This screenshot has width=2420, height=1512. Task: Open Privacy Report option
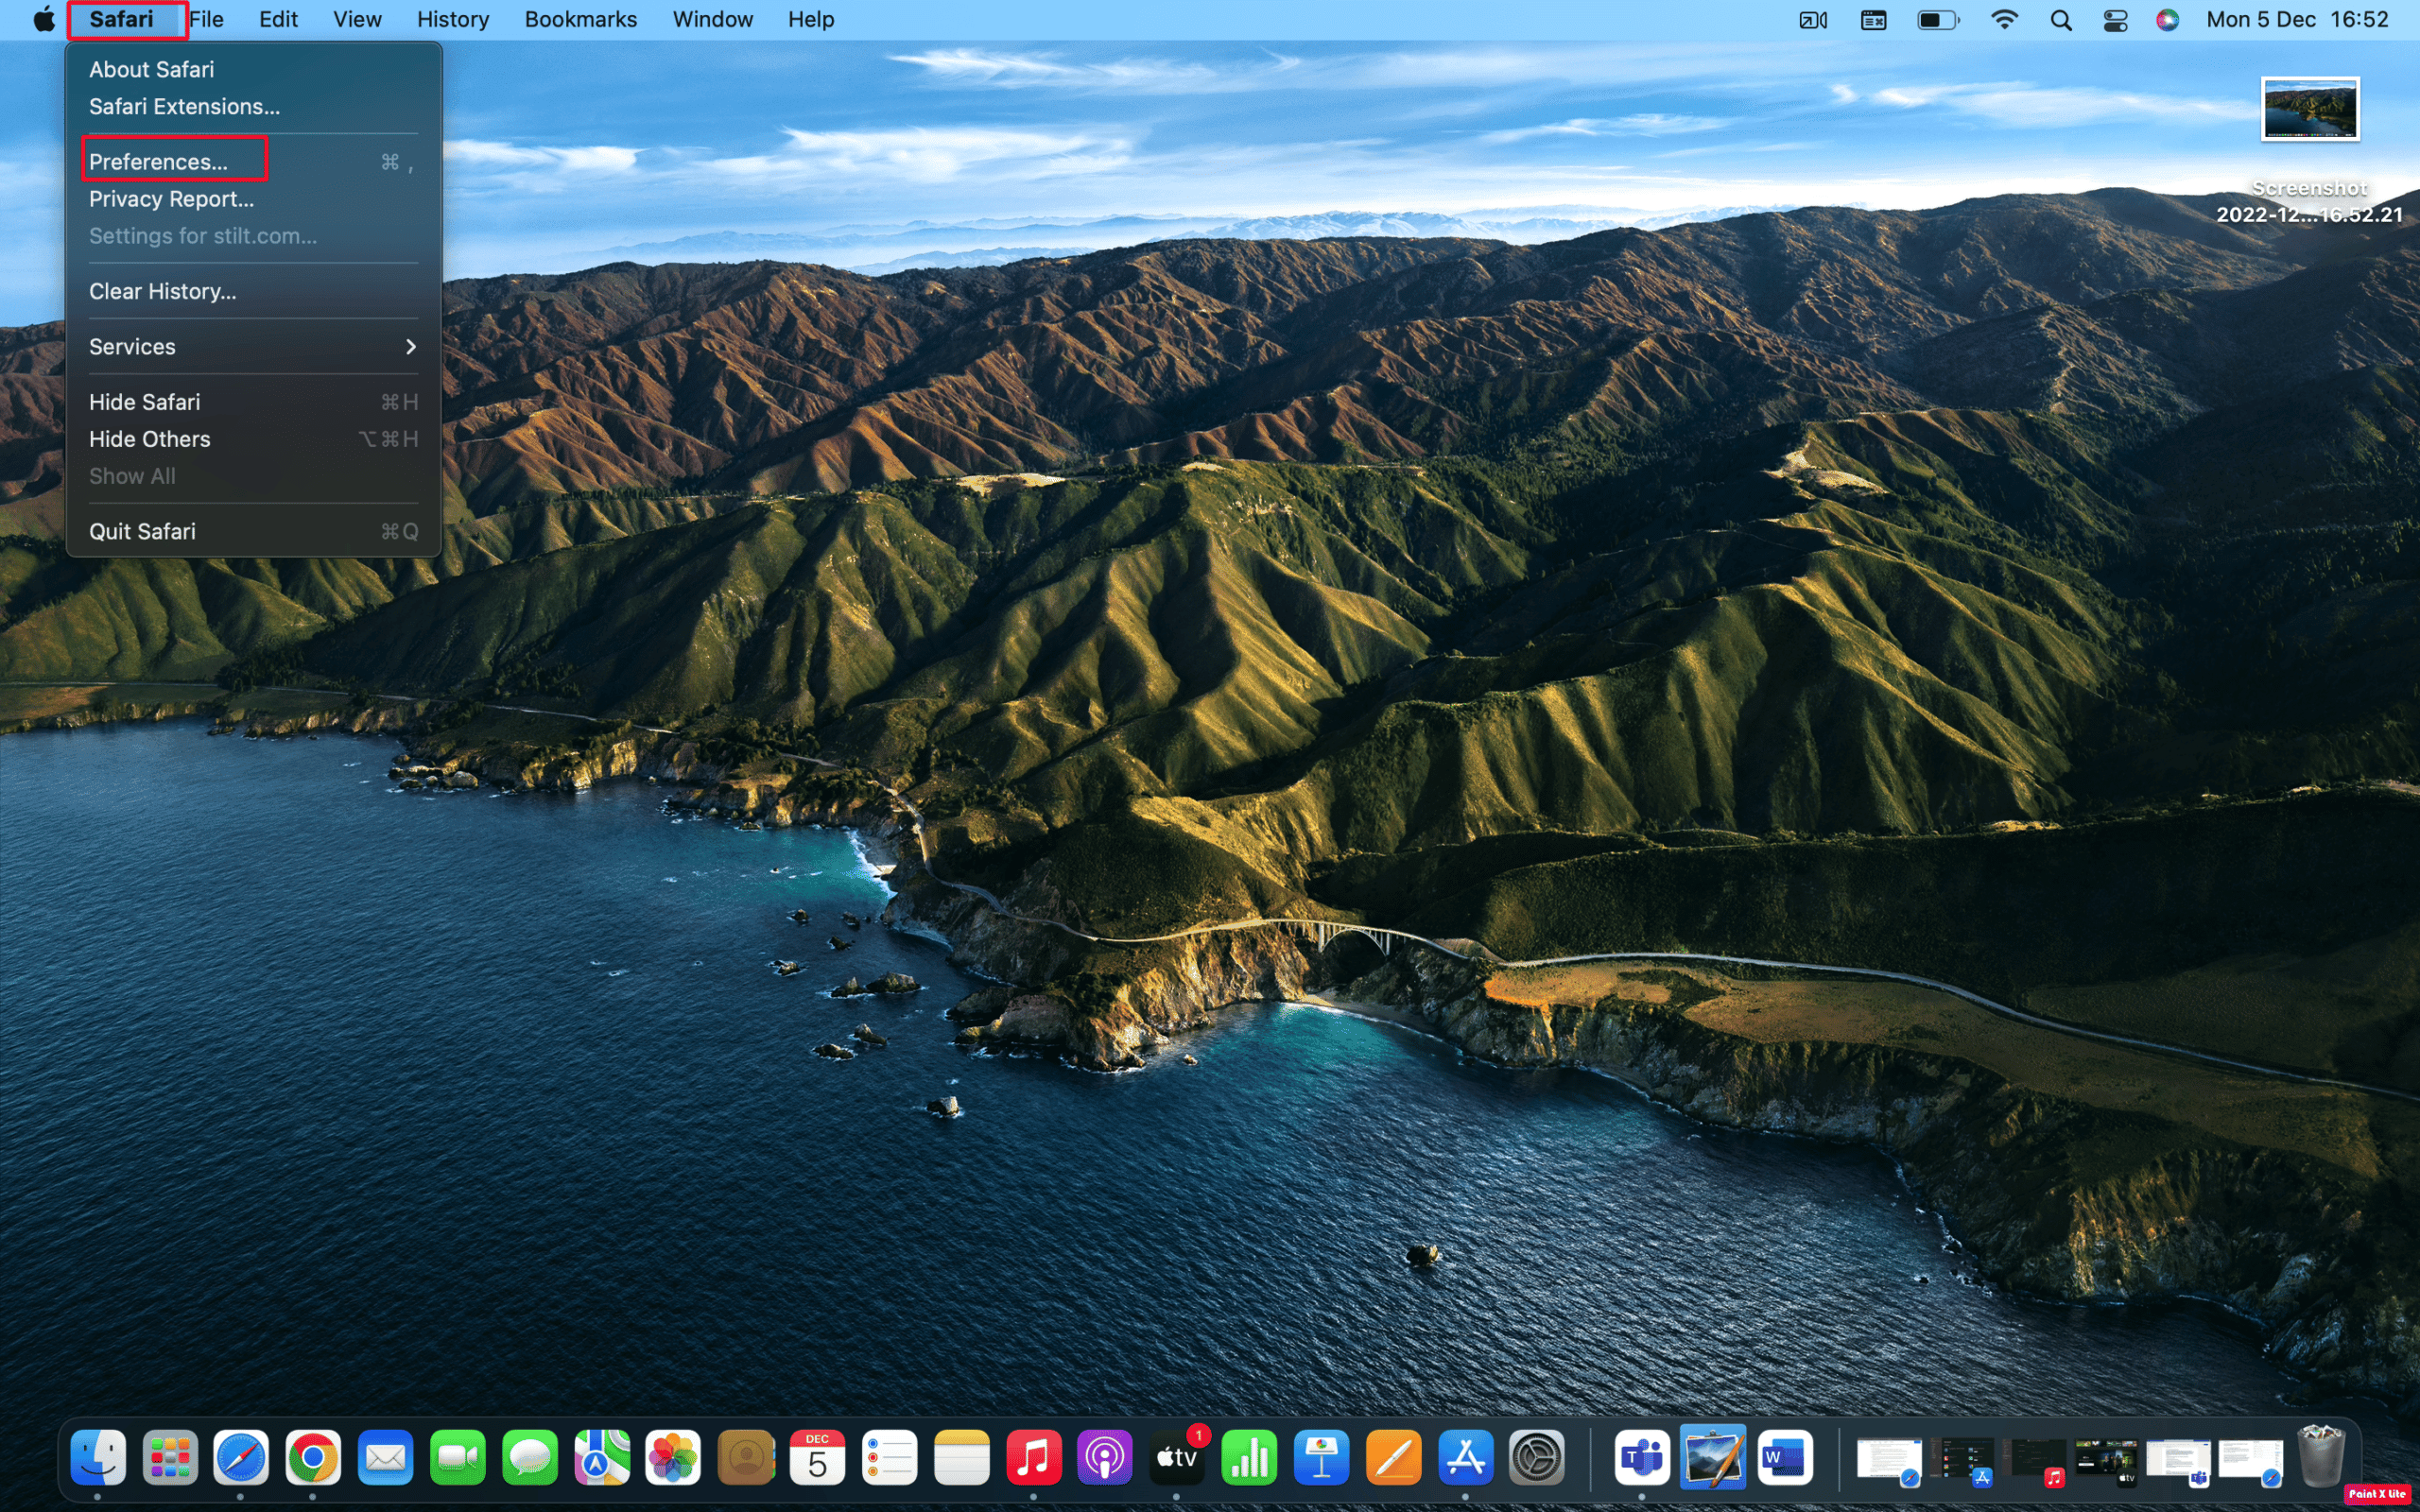click(171, 197)
